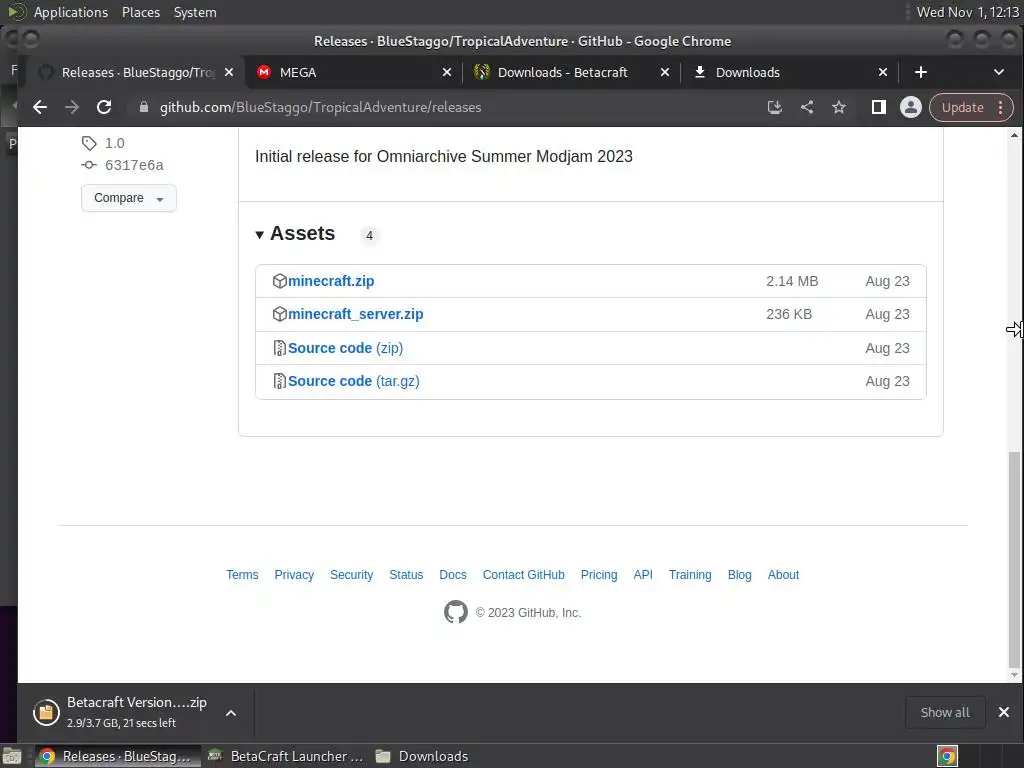Viewport: 1024px width, 768px height.
Task: Close the MEGA tab
Action: [447, 72]
